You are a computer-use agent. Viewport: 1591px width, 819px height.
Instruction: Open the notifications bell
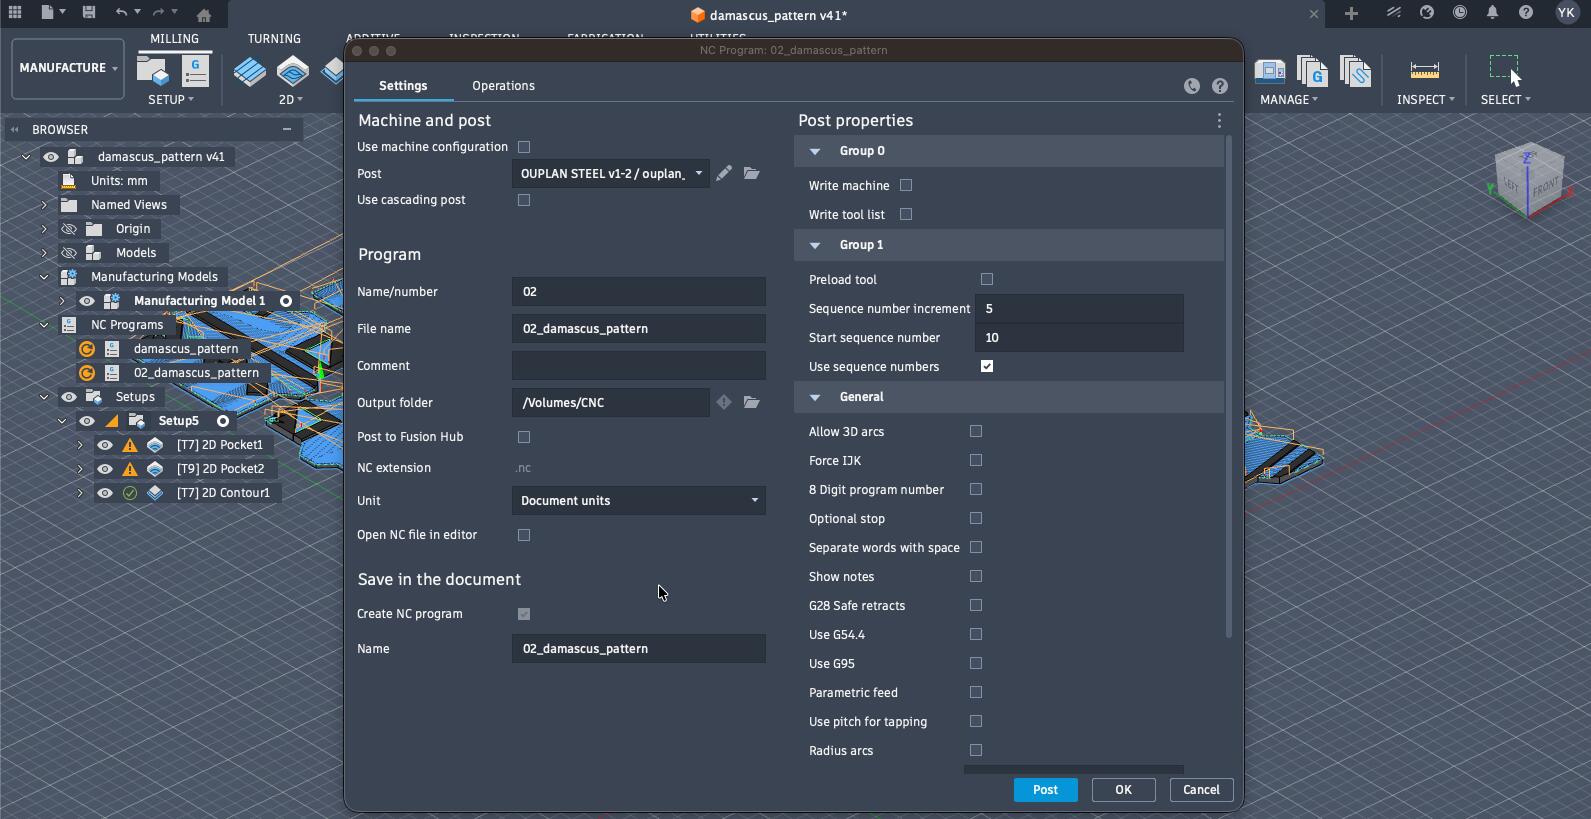tap(1492, 13)
